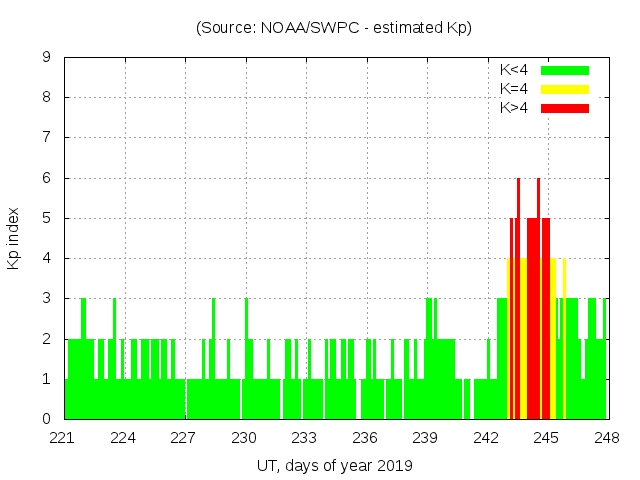Click the x-axis tick label 227
The width and height of the screenshot is (640, 480).
[x=184, y=438]
